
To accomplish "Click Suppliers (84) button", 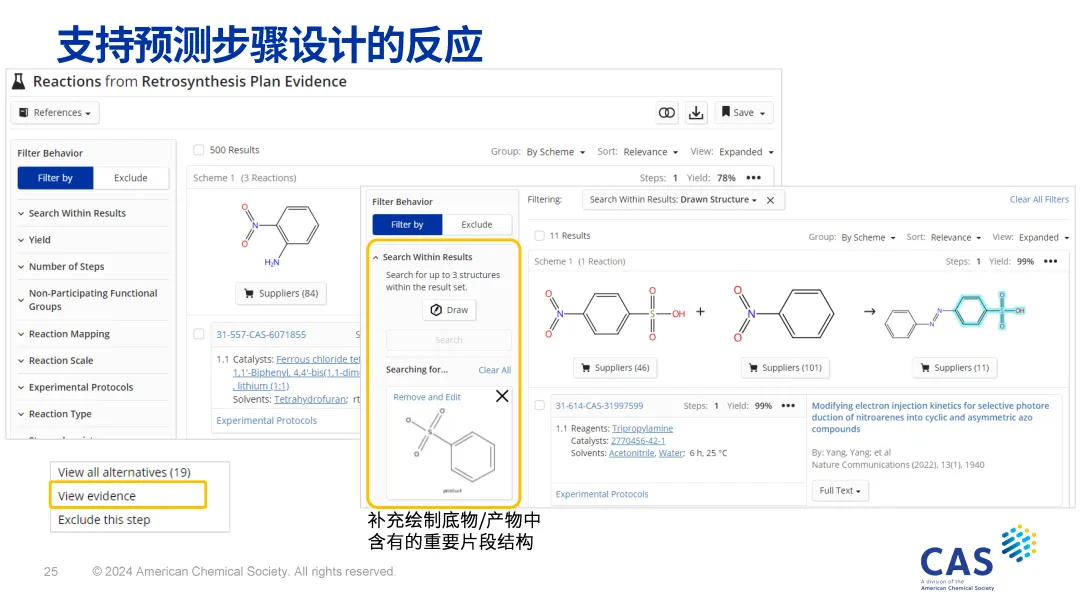I will [281, 293].
